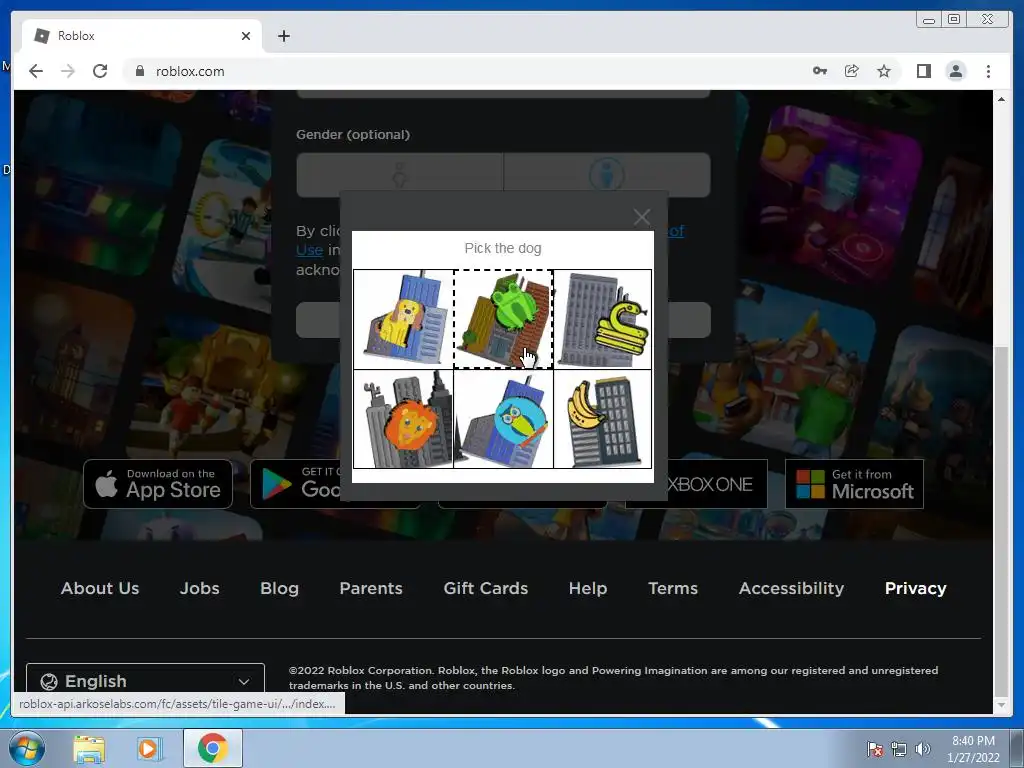Click scrollbar down arrow

[x=1001, y=705]
